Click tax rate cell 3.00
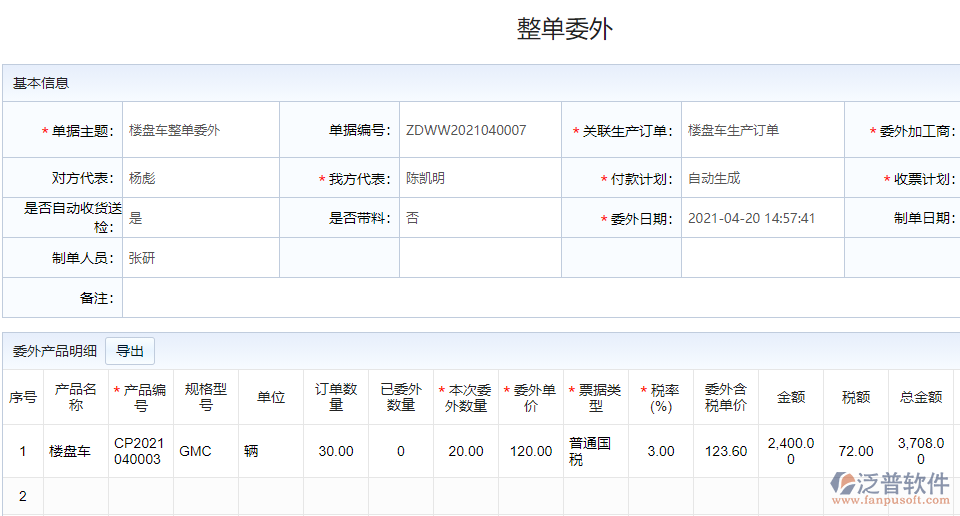 [x=661, y=451]
